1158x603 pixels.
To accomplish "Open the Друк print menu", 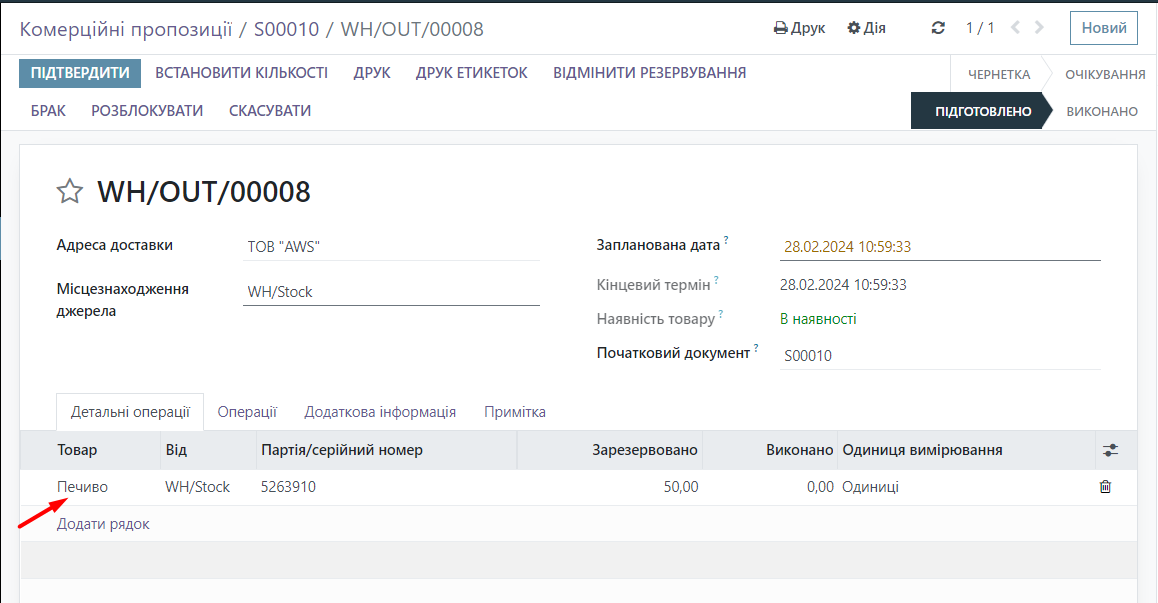I will tap(799, 28).
